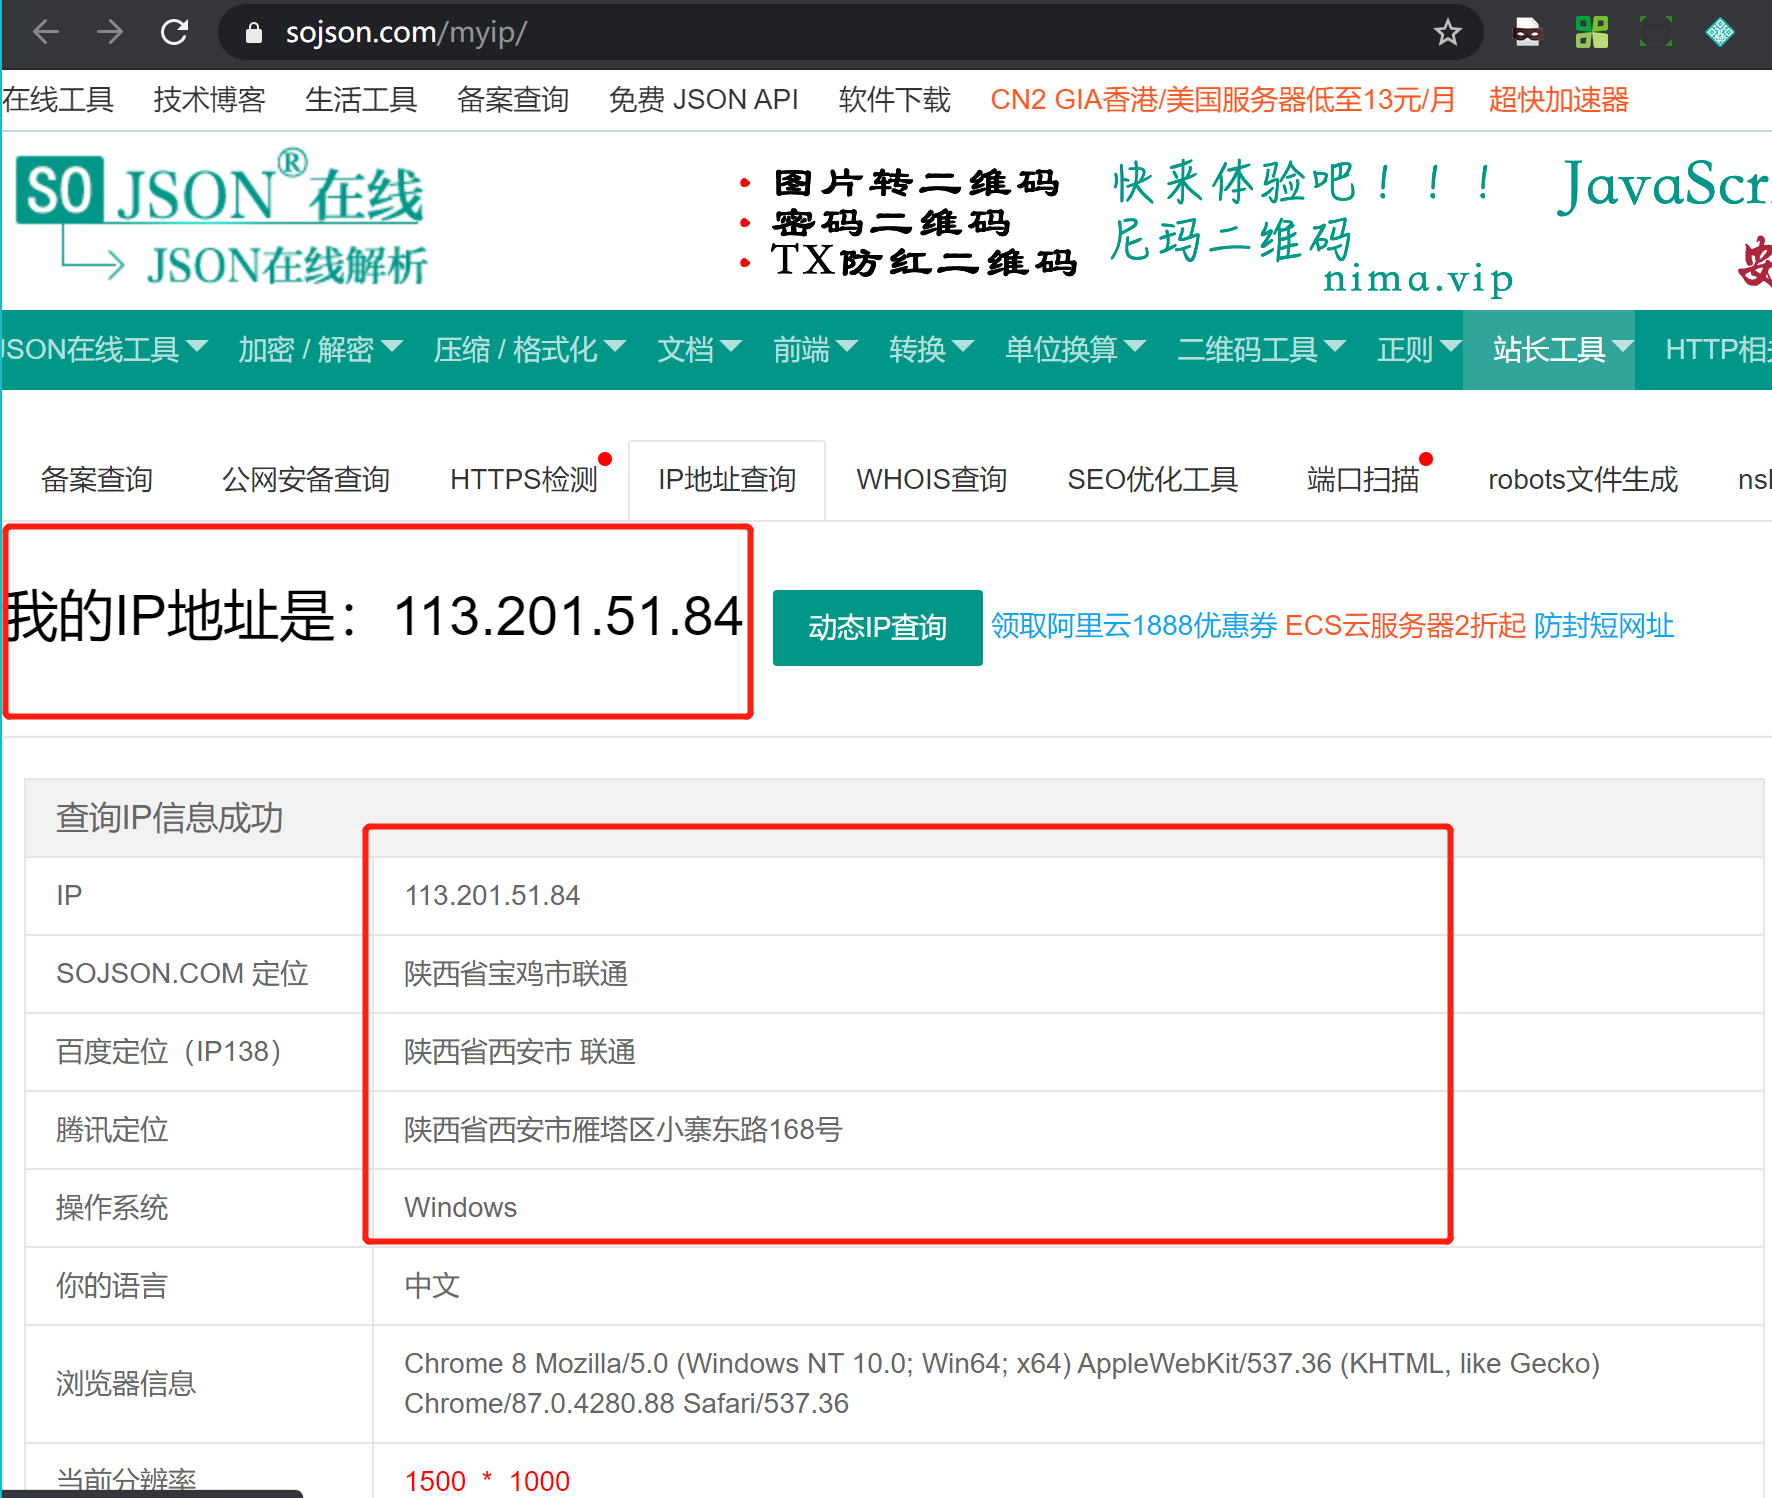
Task: Go back to previous page
Action: 46,32
